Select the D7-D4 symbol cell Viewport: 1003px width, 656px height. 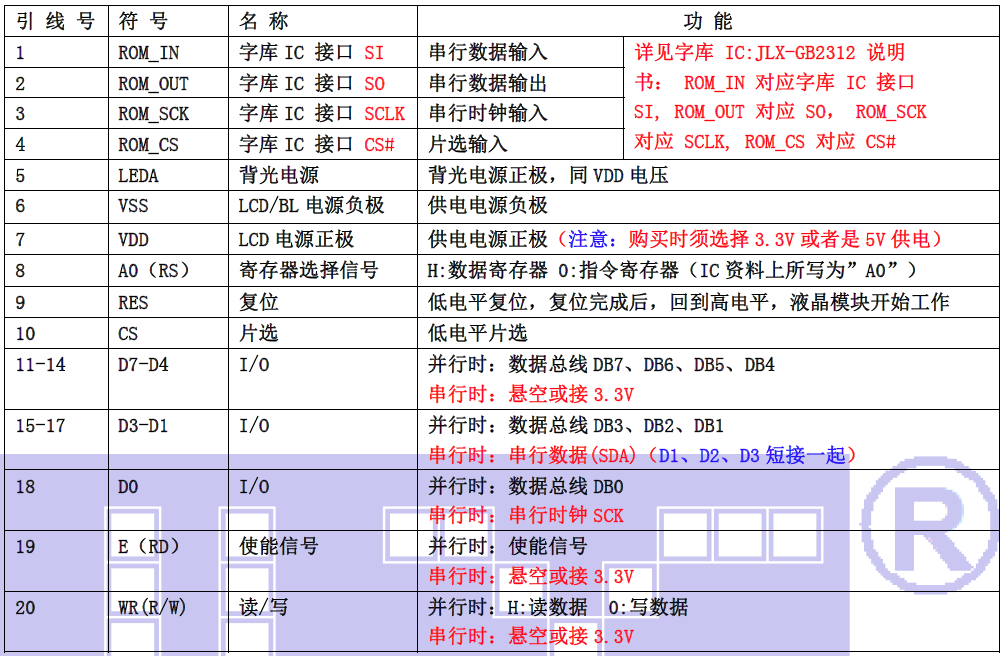pos(143,365)
